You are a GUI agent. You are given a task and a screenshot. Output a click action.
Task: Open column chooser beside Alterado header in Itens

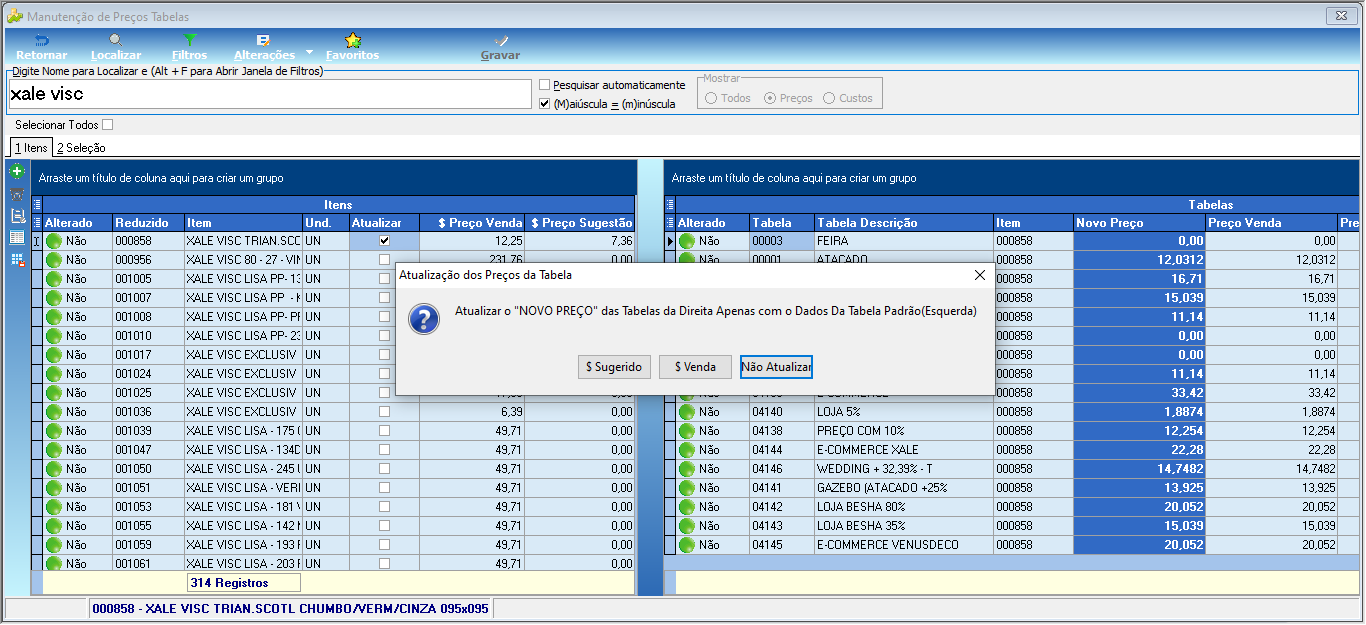37,223
